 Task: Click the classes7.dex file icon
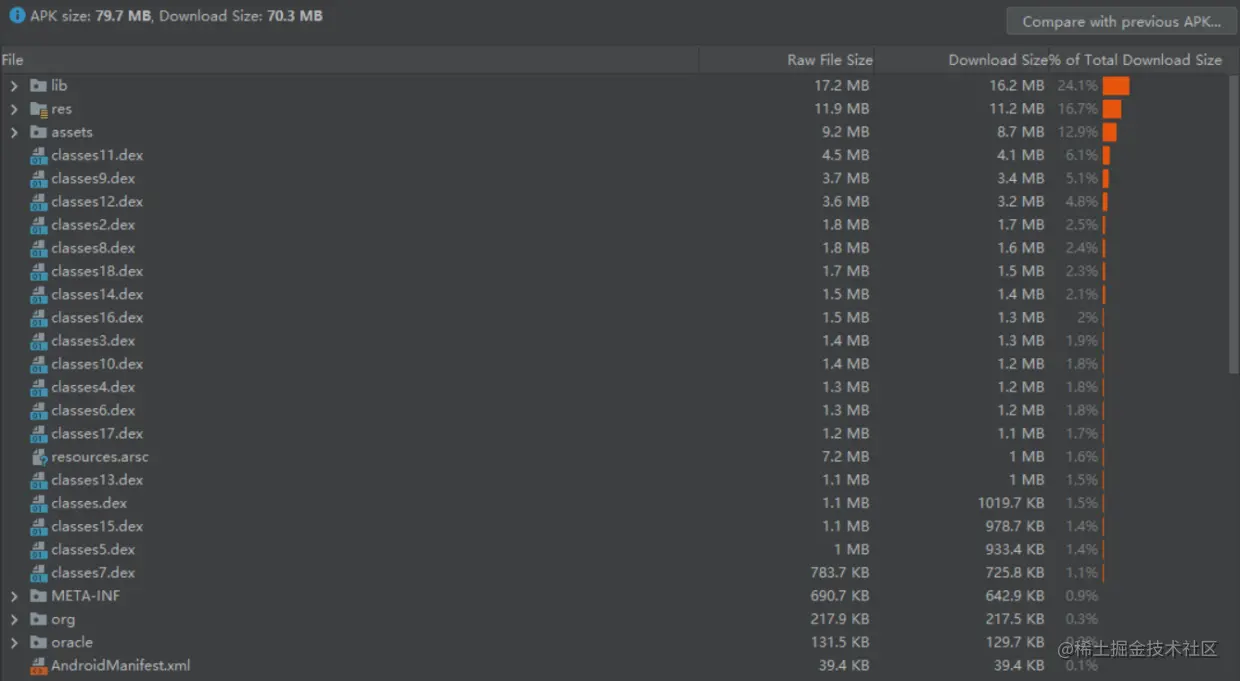click(39, 573)
